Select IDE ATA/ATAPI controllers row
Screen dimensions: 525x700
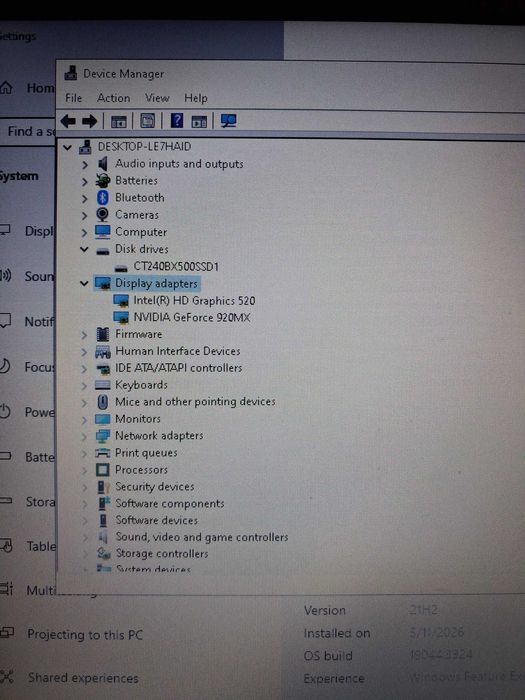179,368
